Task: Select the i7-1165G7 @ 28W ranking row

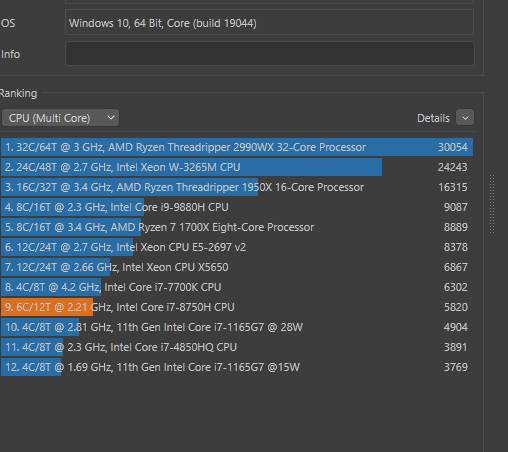Action: [x=237, y=327]
